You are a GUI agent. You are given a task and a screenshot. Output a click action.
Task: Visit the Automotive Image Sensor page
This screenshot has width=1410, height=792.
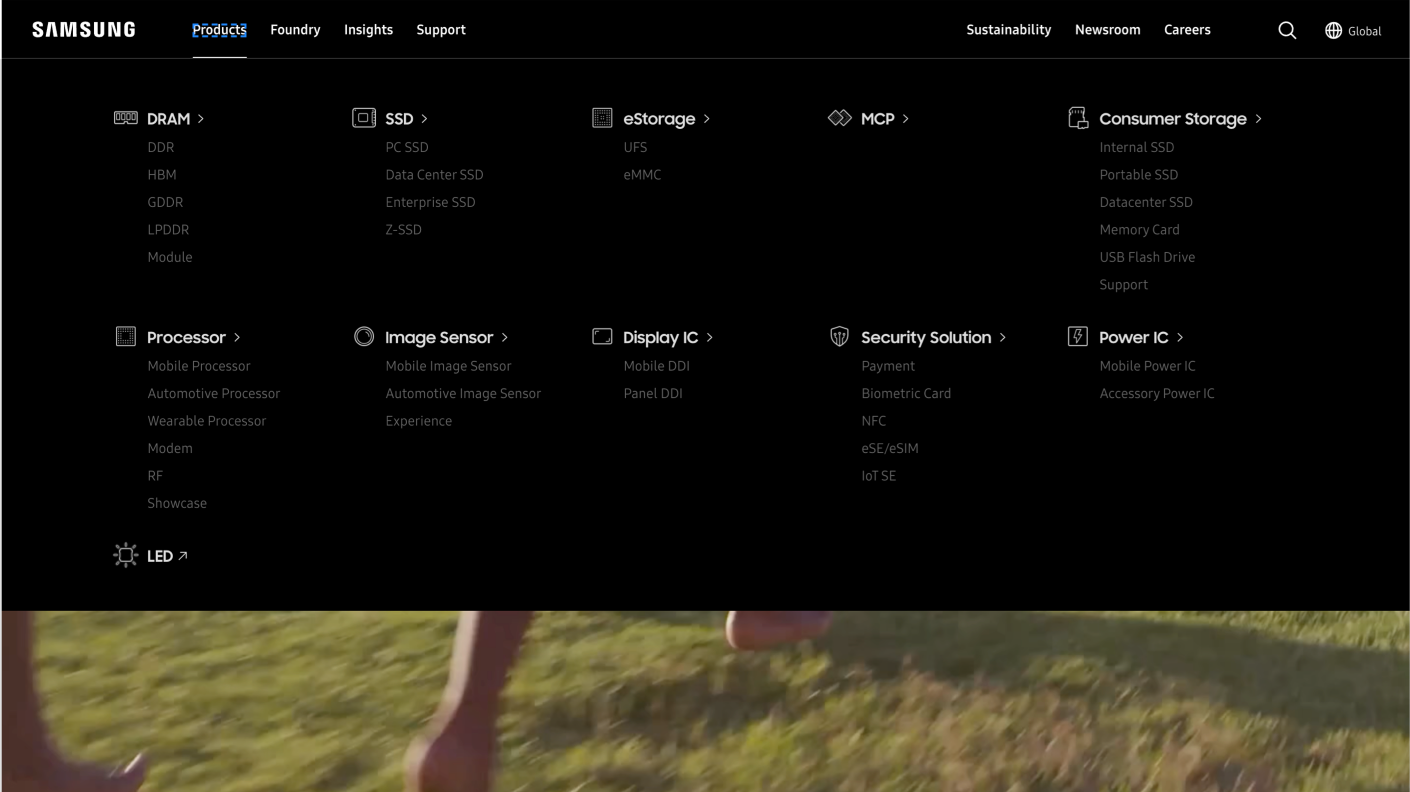(x=463, y=394)
